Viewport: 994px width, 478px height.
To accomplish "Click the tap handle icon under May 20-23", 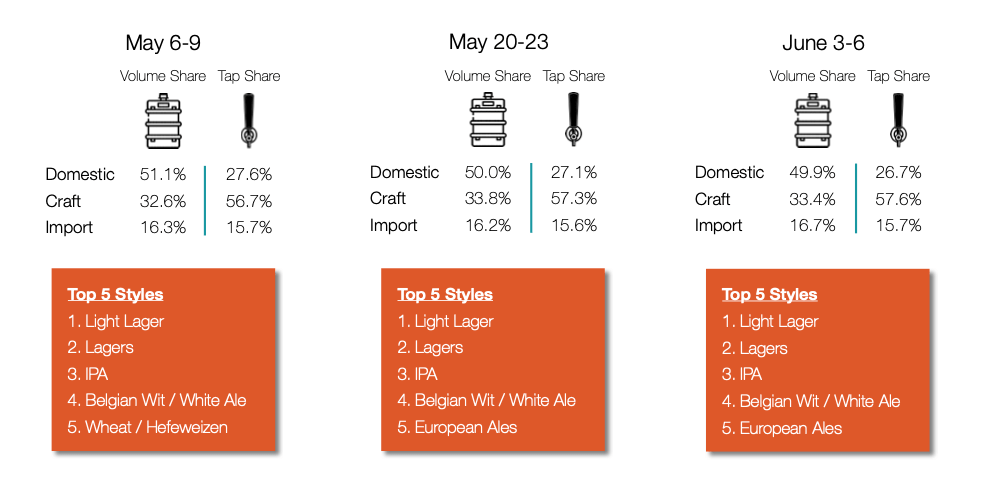I will 574,119.
